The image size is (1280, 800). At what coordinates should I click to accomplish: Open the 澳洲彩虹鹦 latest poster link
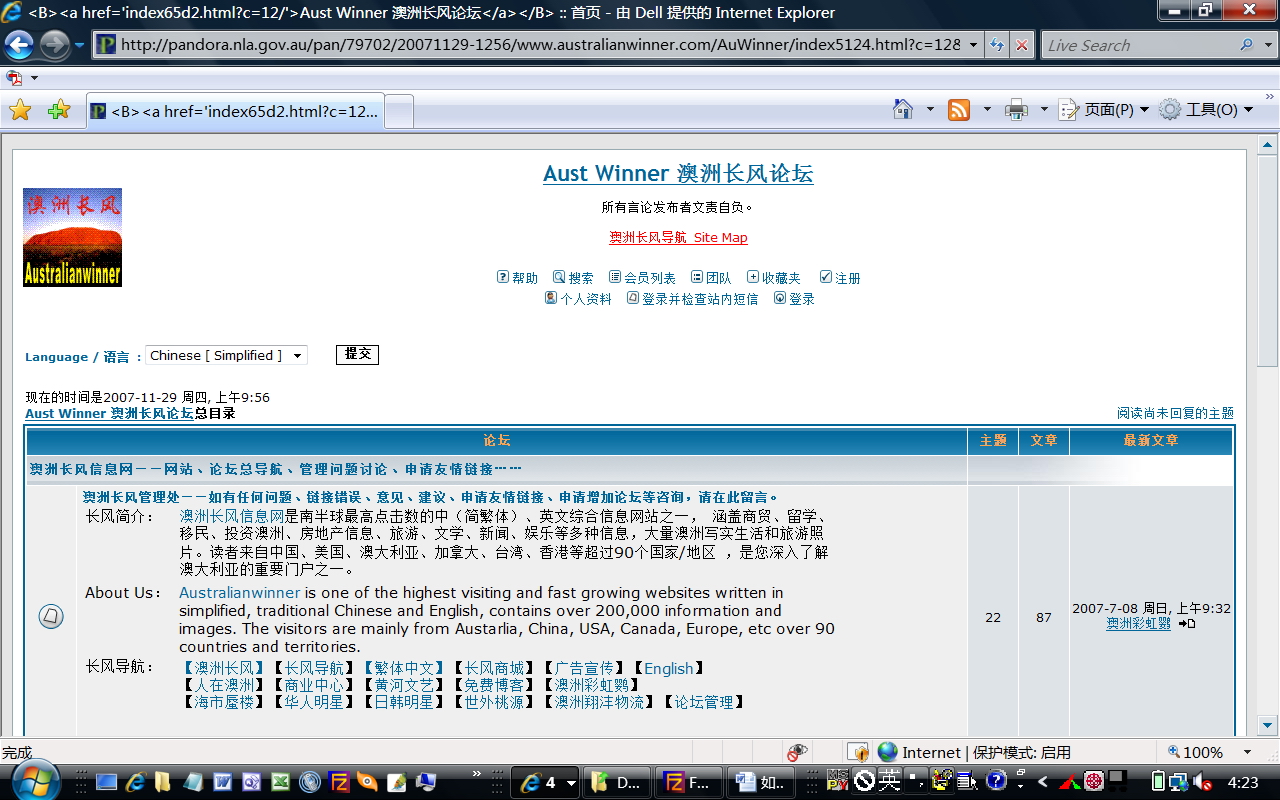click(x=1138, y=624)
